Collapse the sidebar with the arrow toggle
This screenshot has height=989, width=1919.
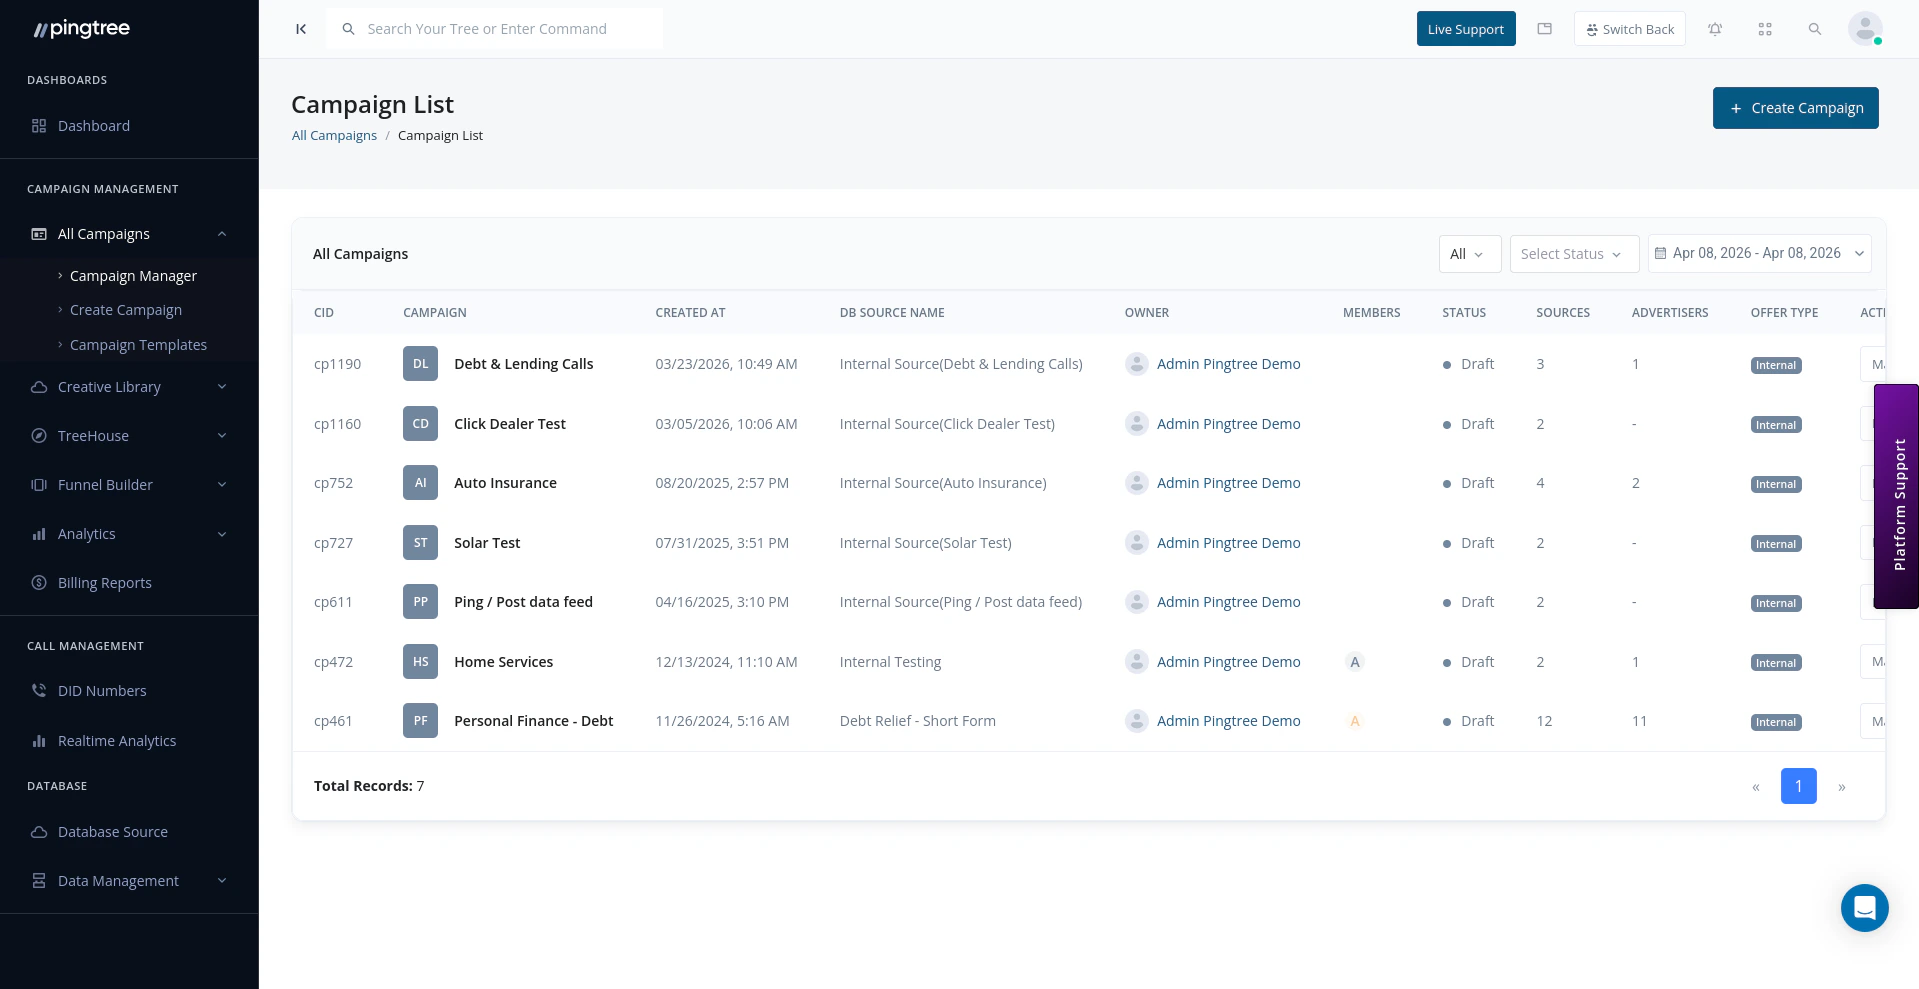[x=300, y=29]
